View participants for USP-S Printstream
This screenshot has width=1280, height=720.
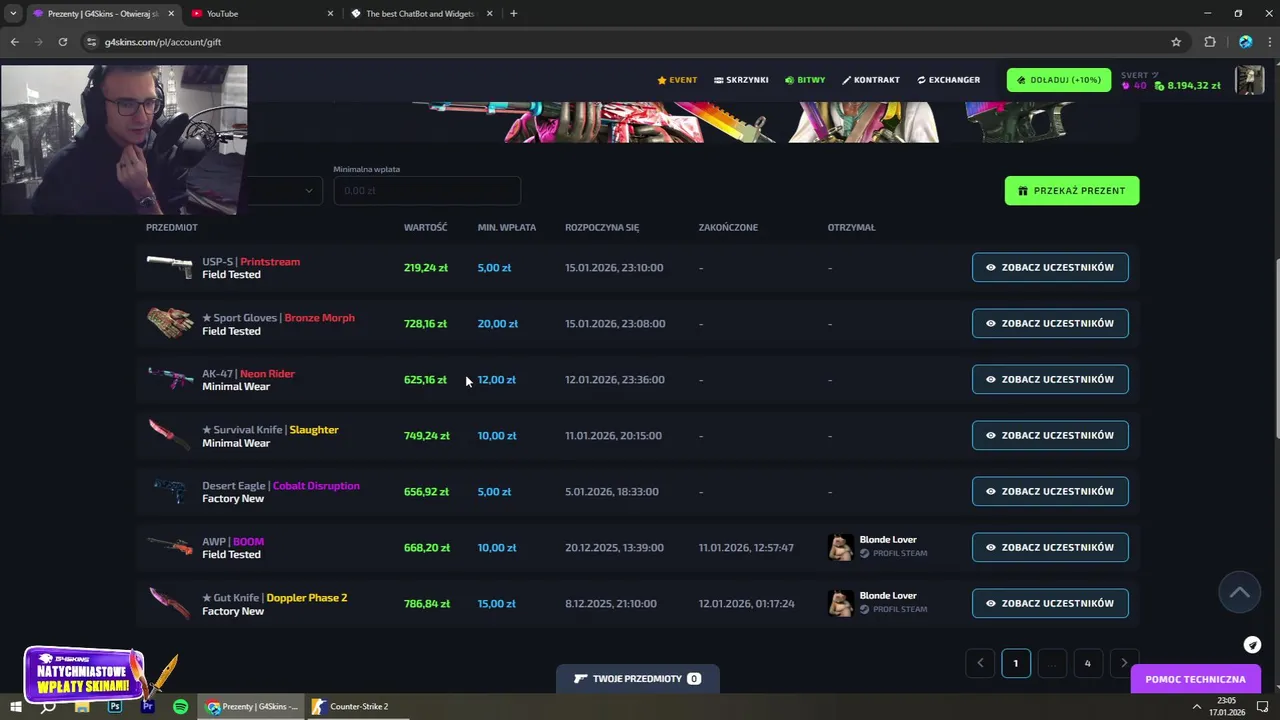click(x=1050, y=267)
